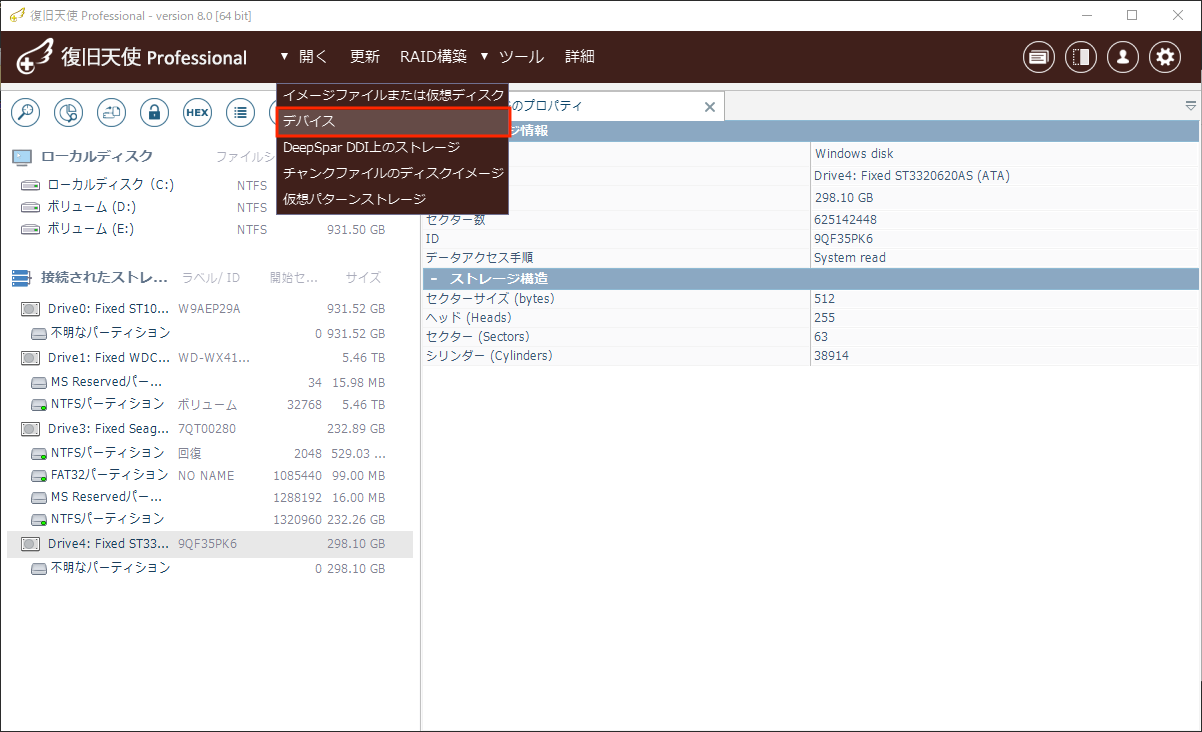Click the 開始セ... column header

click(294, 278)
